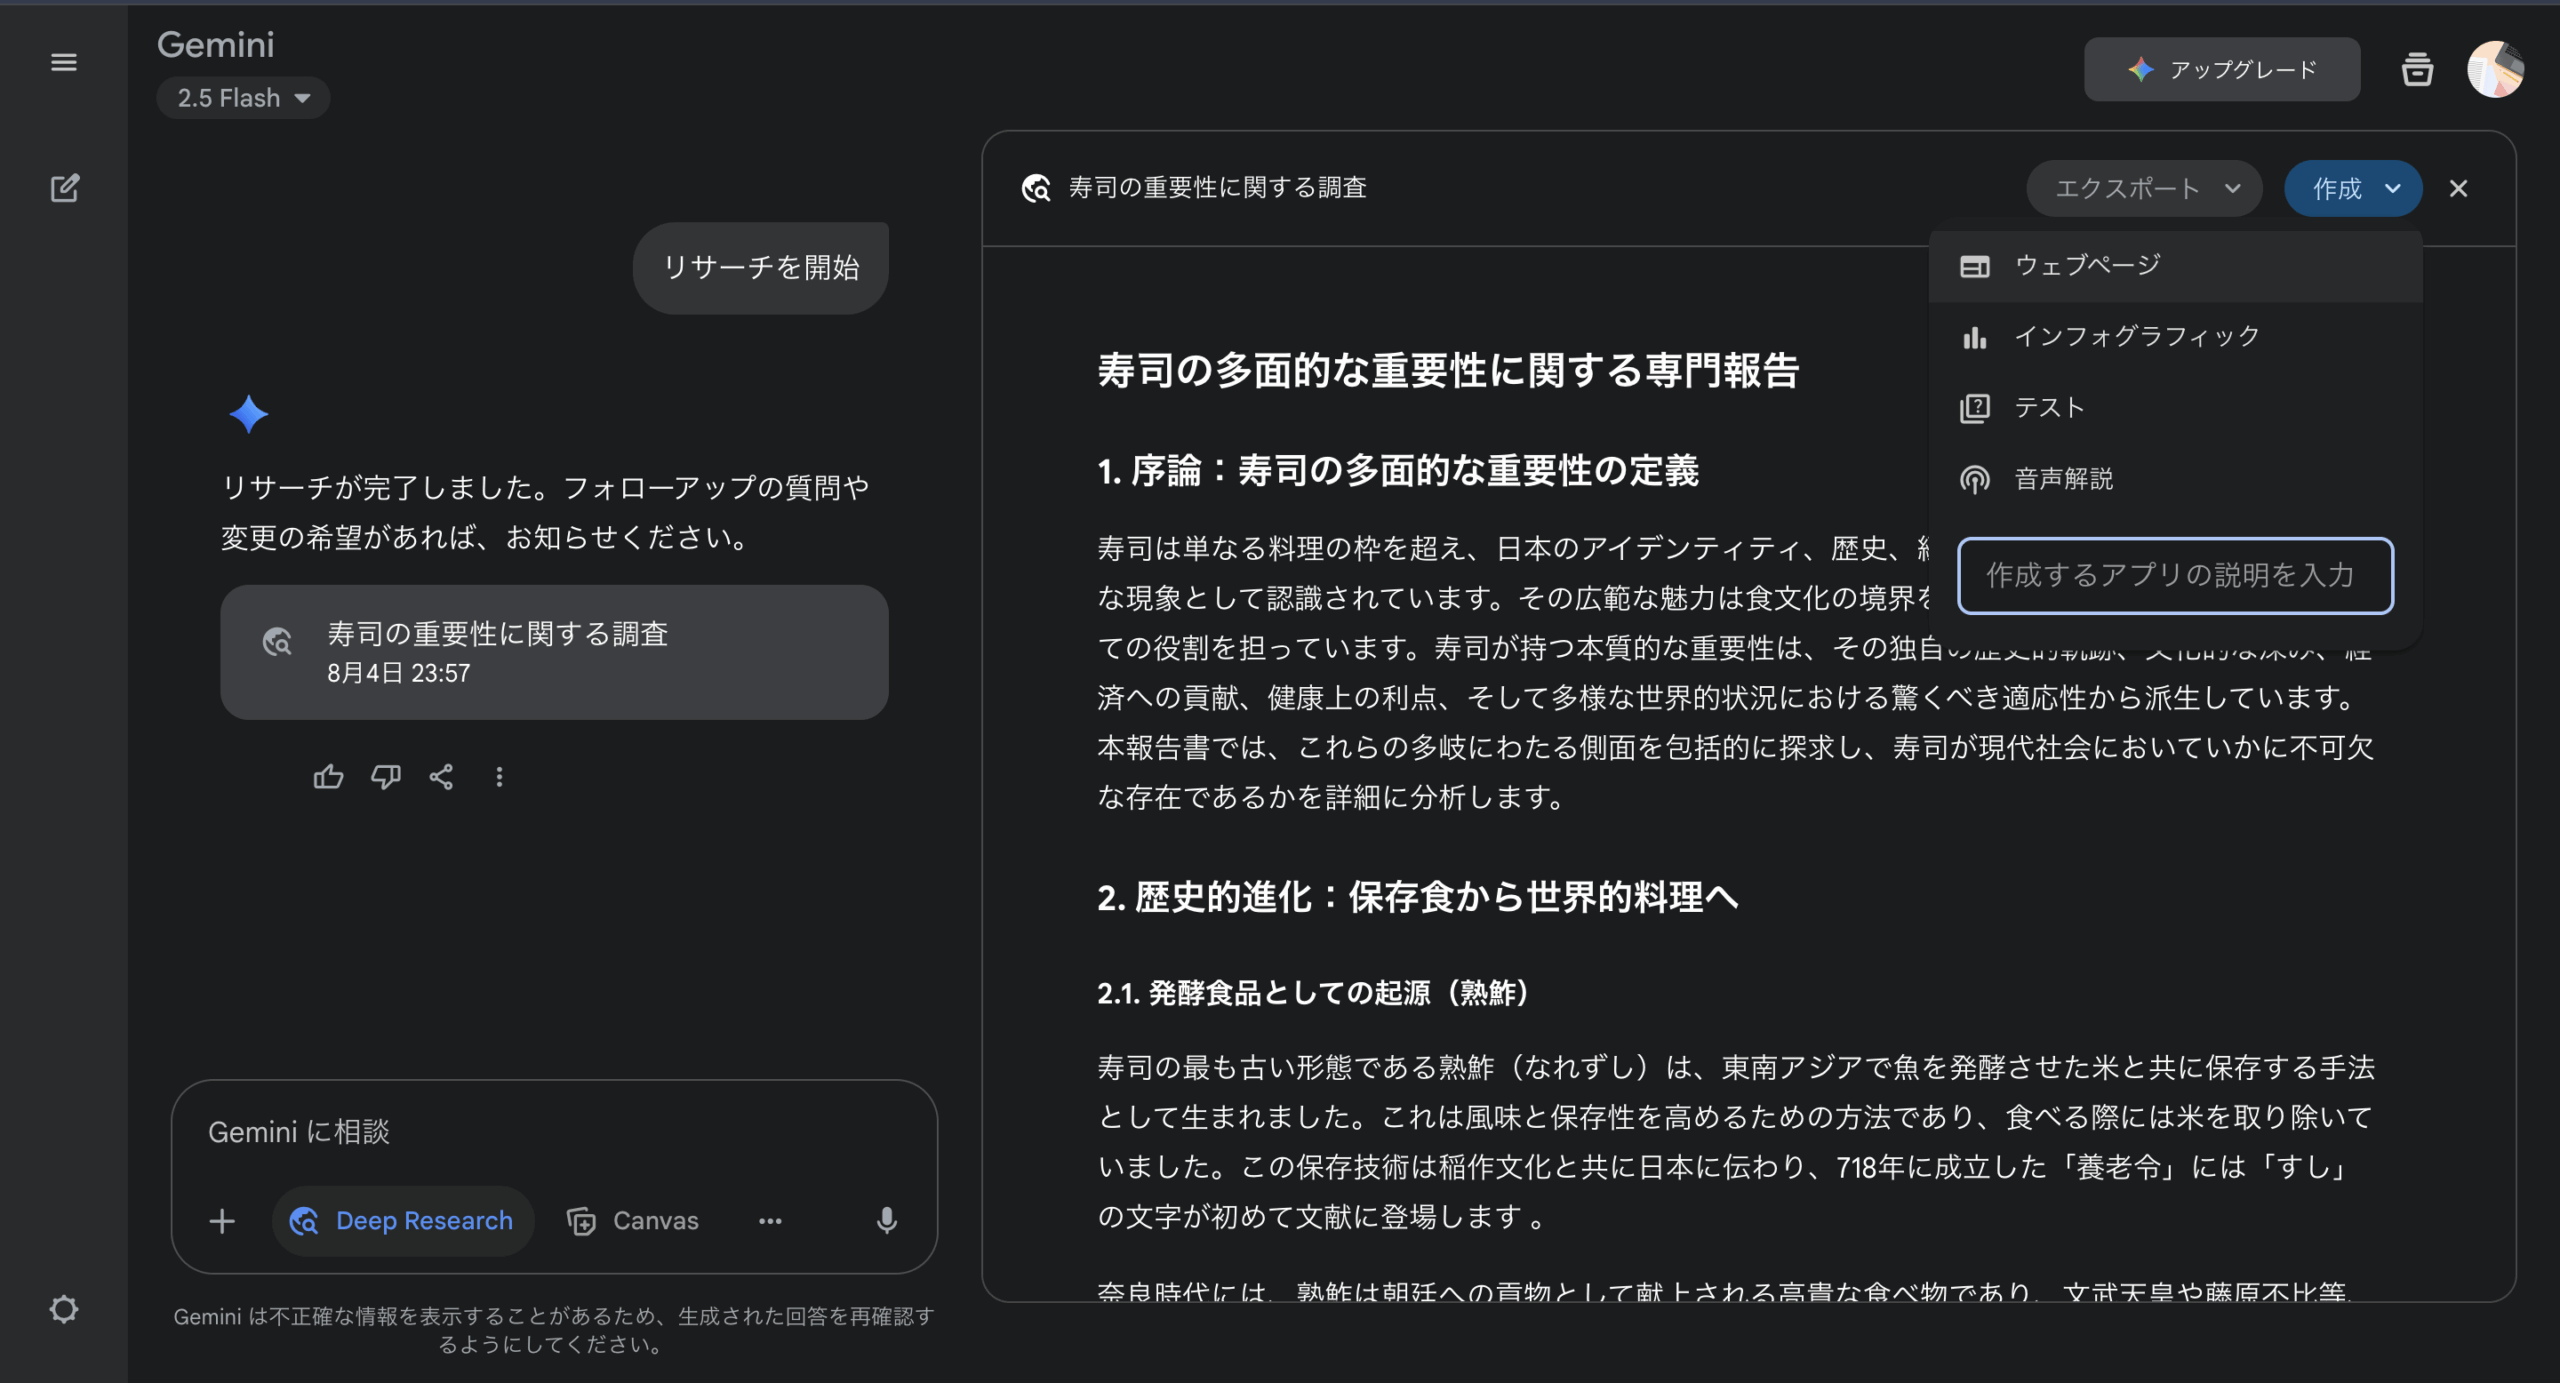Open the hamburger main menu
The width and height of the screenshot is (2560, 1383).
coord(64,62)
